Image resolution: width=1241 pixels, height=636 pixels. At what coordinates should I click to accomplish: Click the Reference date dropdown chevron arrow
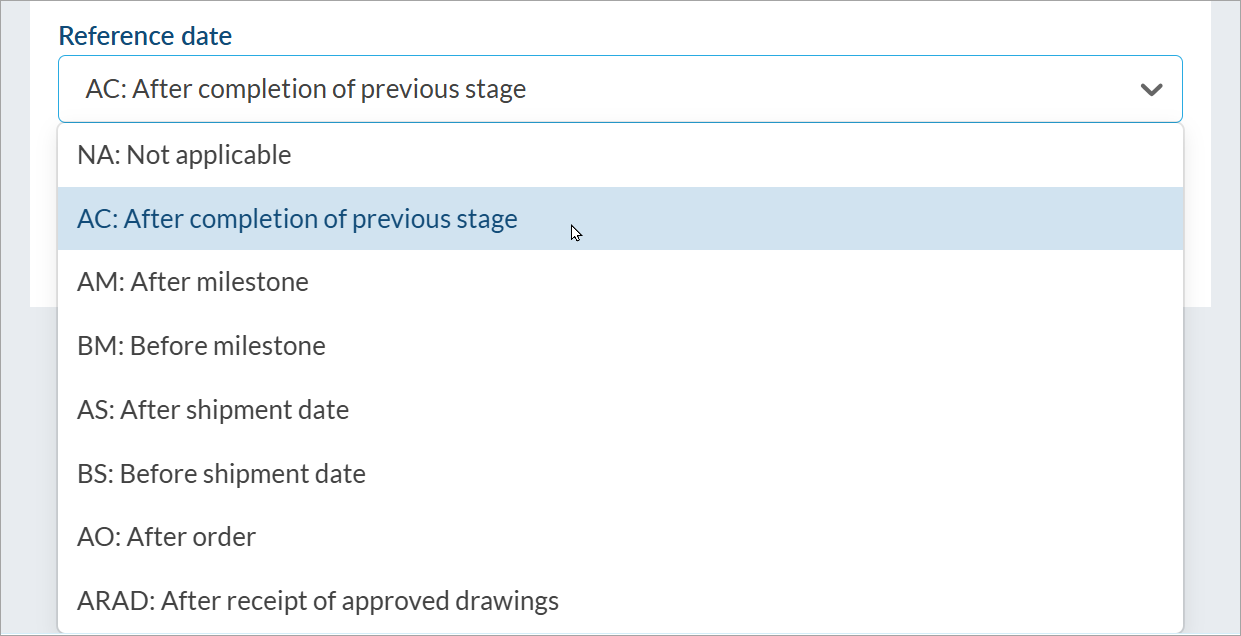pyautogui.click(x=1151, y=90)
